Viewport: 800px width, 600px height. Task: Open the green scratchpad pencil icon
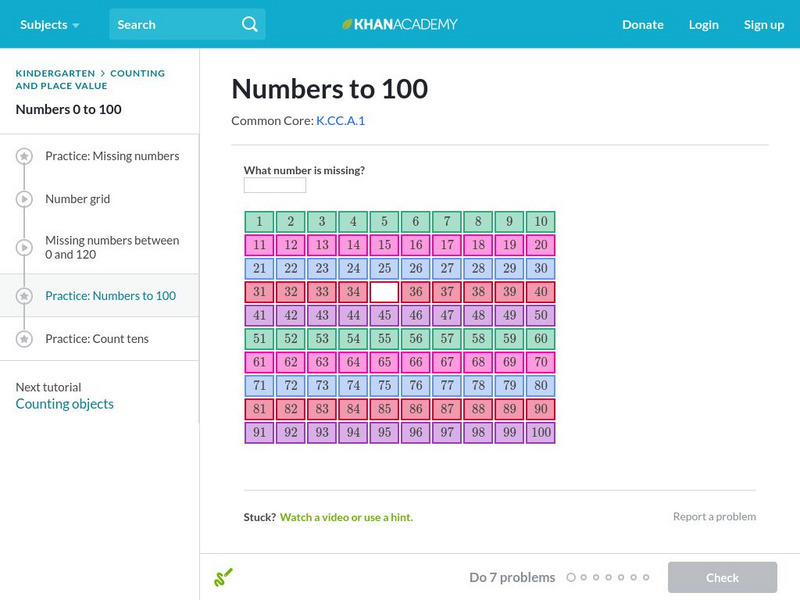click(223, 577)
